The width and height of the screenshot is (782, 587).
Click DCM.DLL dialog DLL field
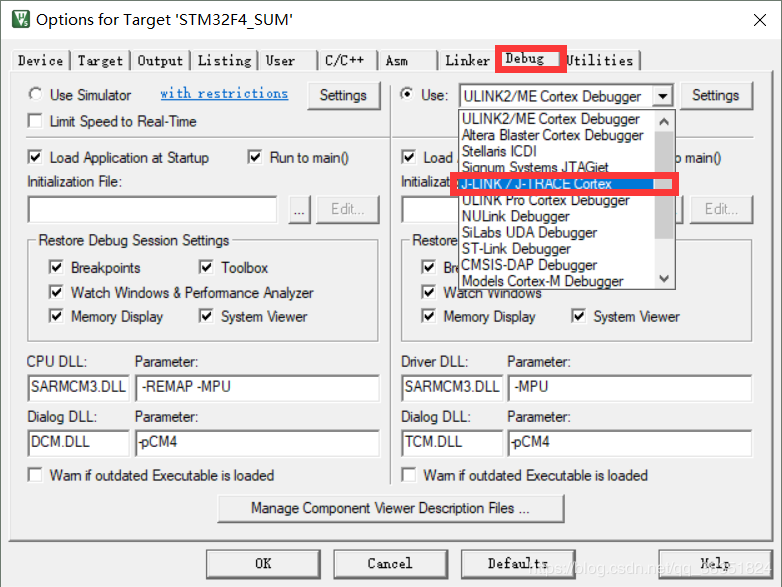pyautogui.click(x=78, y=443)
